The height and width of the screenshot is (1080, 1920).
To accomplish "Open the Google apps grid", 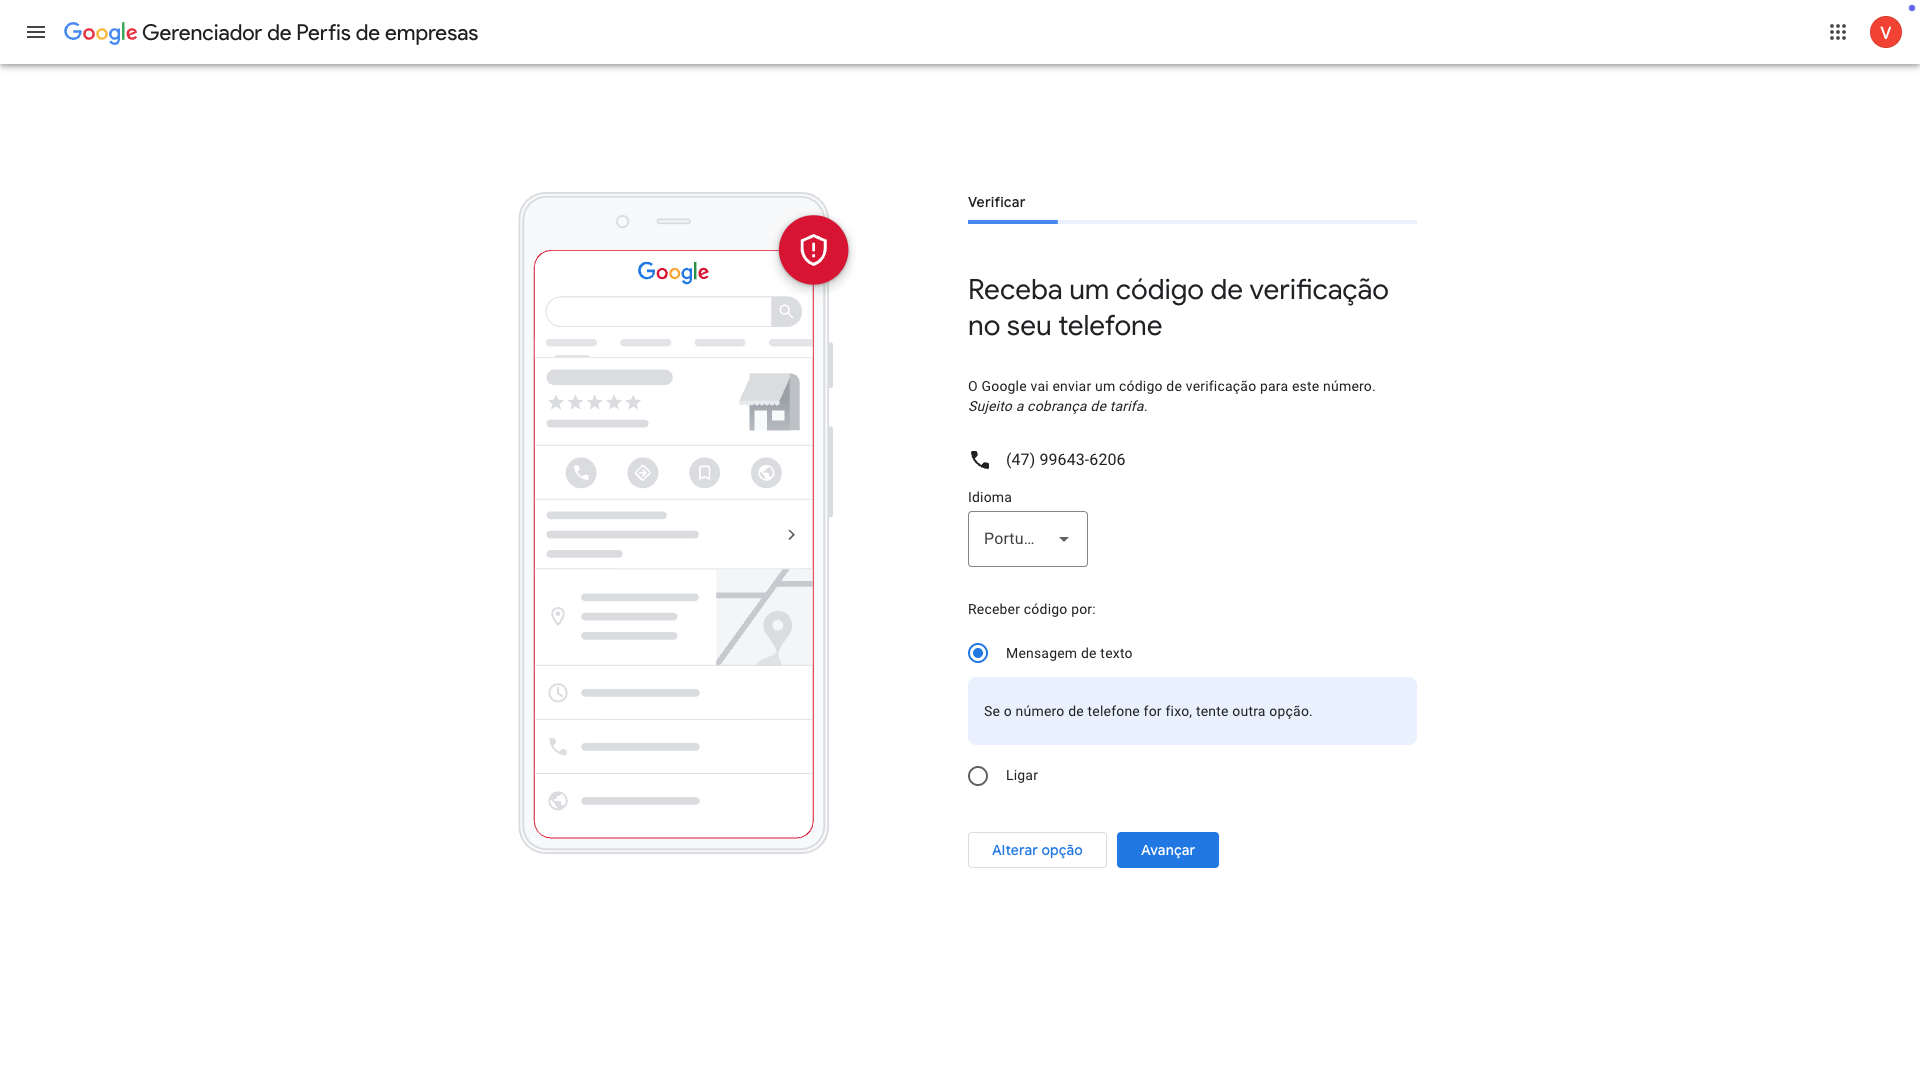I will click(1838, 32).
